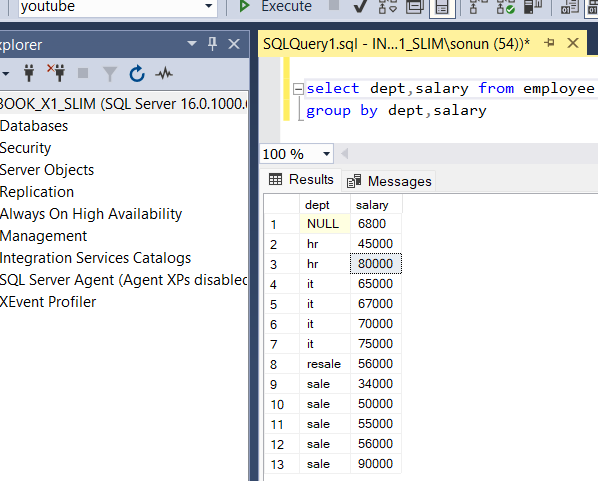598x481 pixels.
Task: Click the Filter funnel icon in Object Explorer
Action: 110,74
